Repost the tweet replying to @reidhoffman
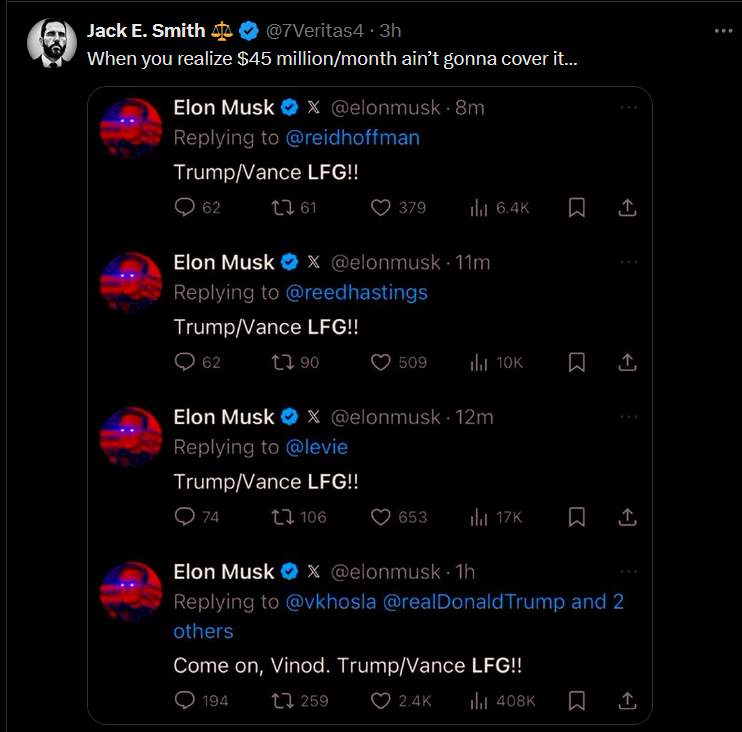Viewport: 742px width, 732px height. (x=283, y=207)
